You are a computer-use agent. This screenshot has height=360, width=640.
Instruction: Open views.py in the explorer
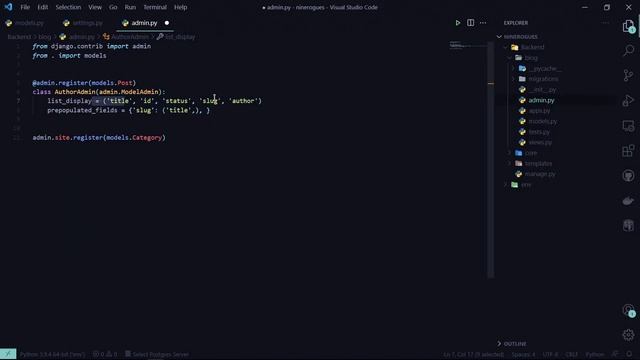coord(540,143)
